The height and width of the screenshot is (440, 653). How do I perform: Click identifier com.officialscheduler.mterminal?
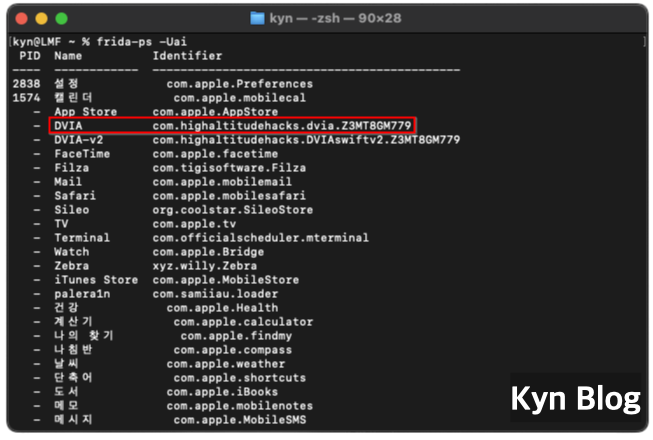260,238
